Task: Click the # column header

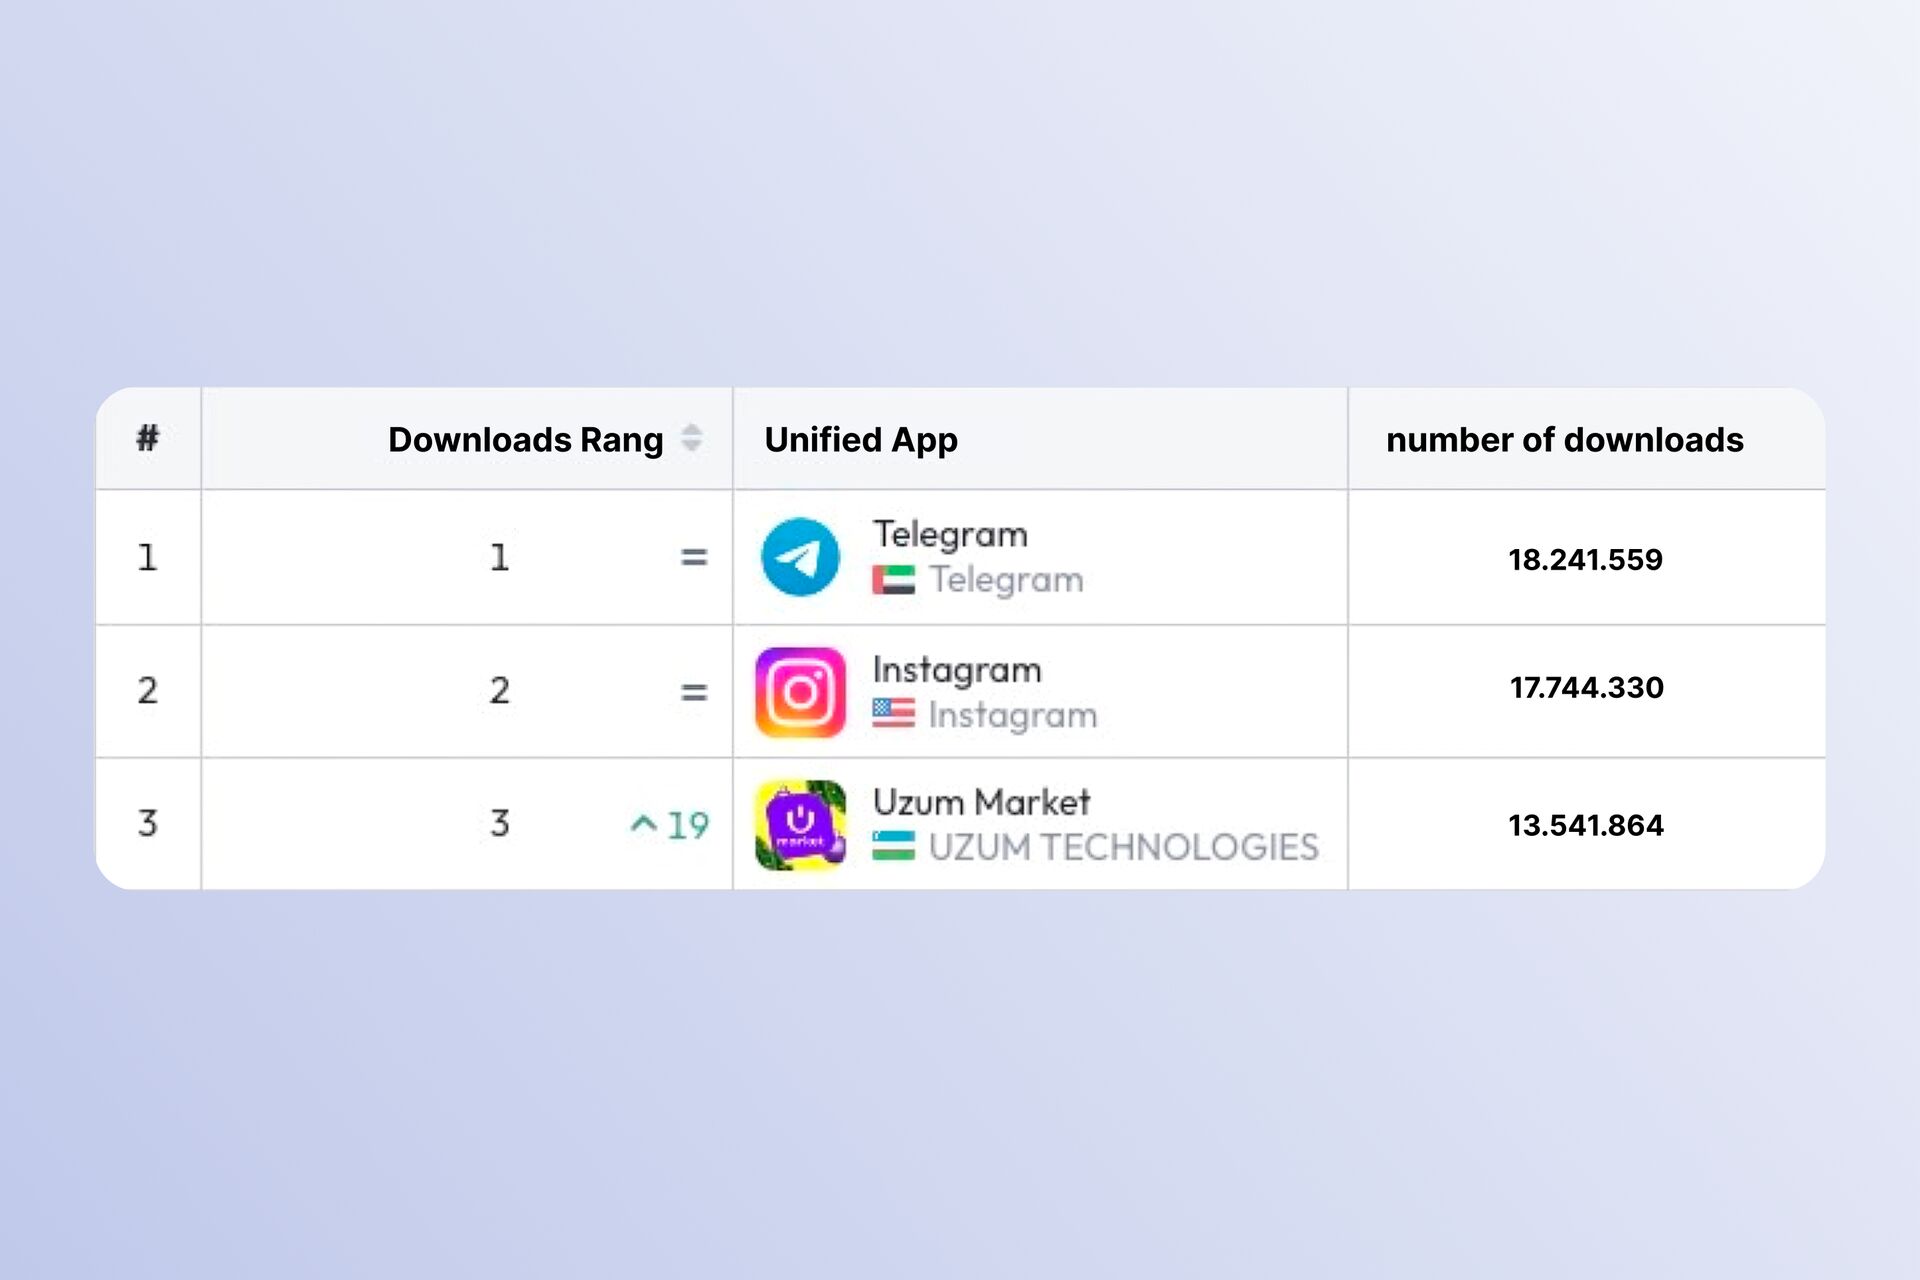Action: tap(148, 438)
